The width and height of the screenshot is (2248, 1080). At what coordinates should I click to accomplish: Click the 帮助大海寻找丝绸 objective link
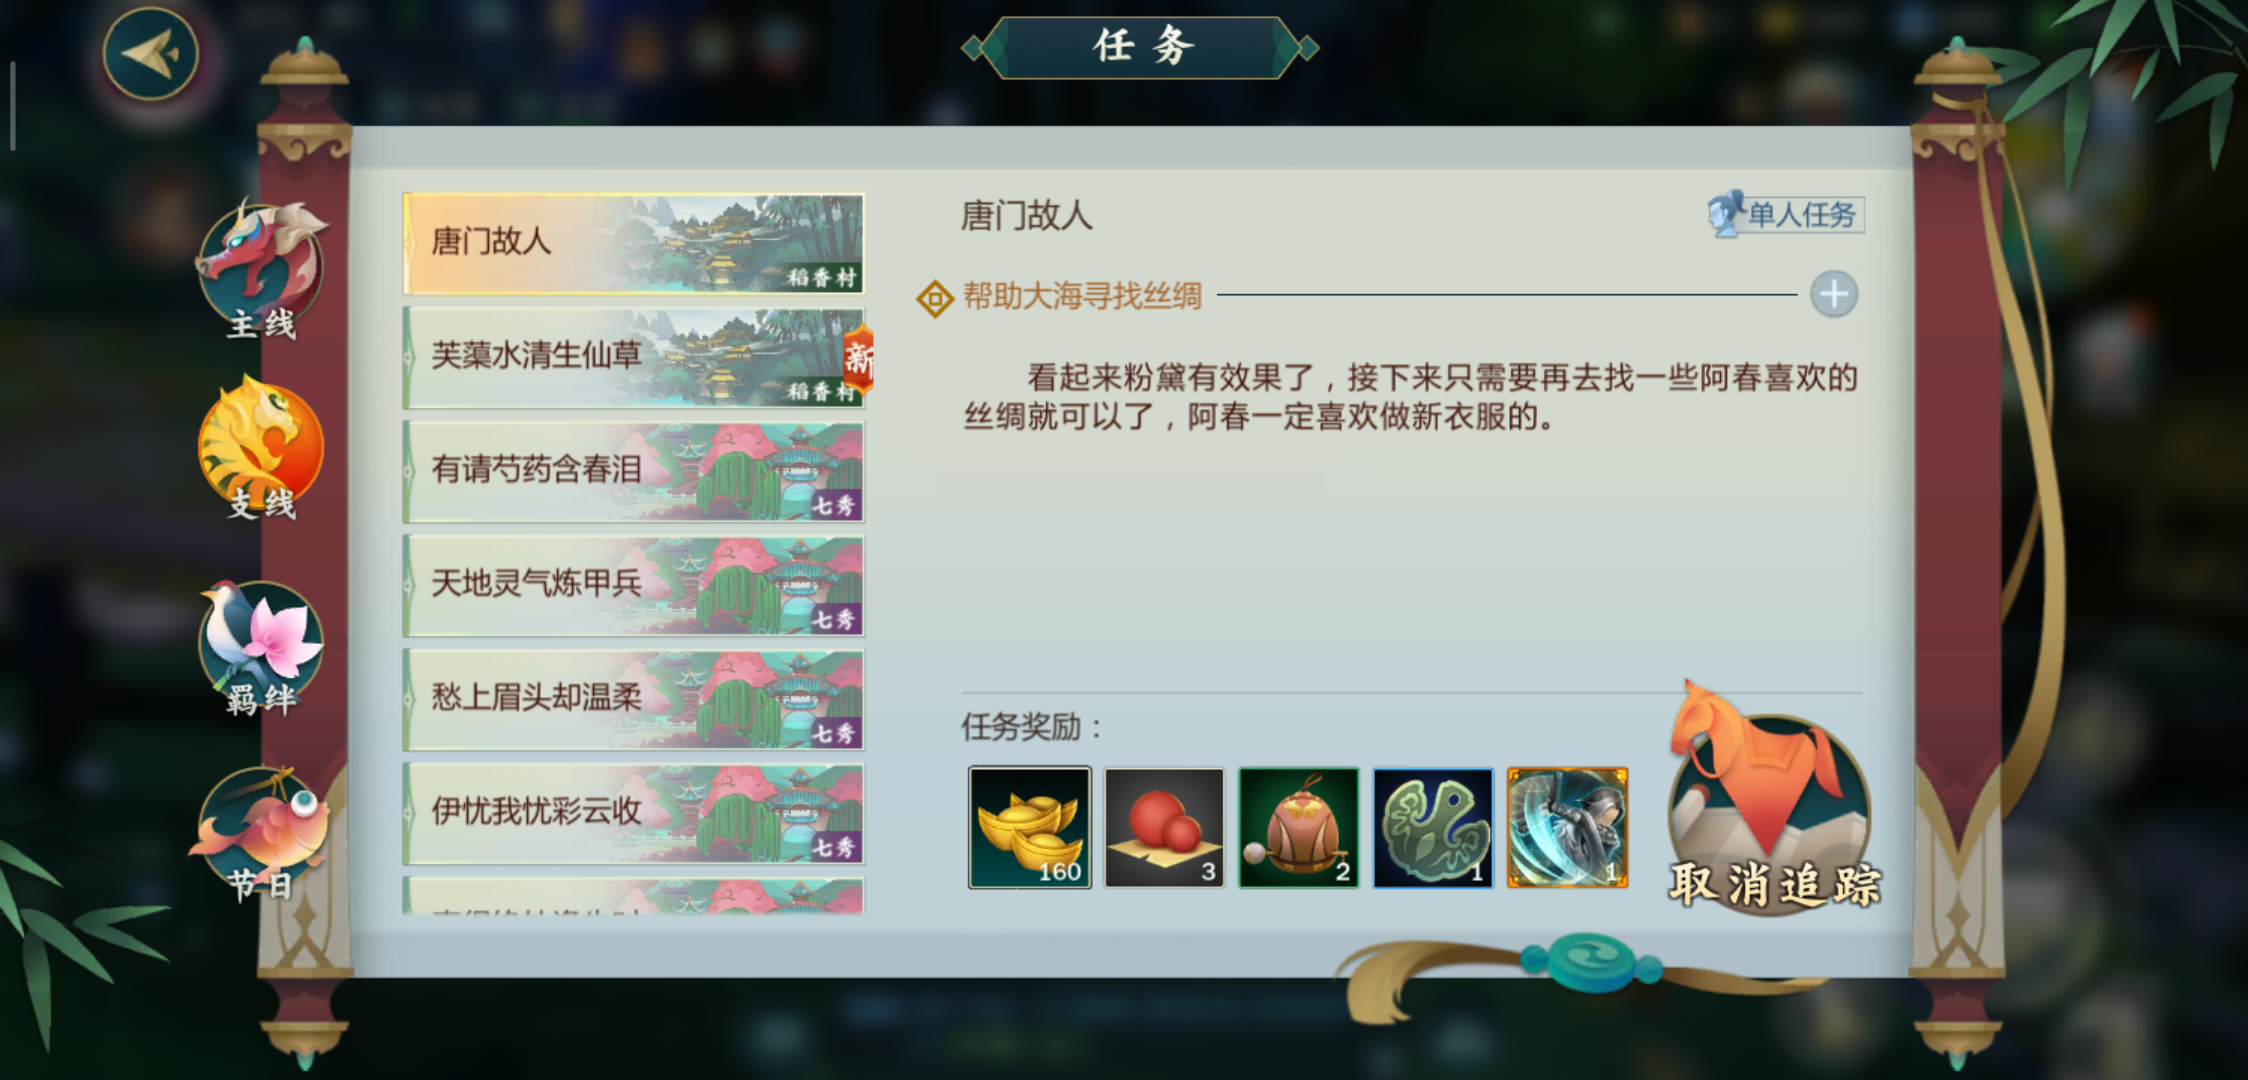[1082, 297]
